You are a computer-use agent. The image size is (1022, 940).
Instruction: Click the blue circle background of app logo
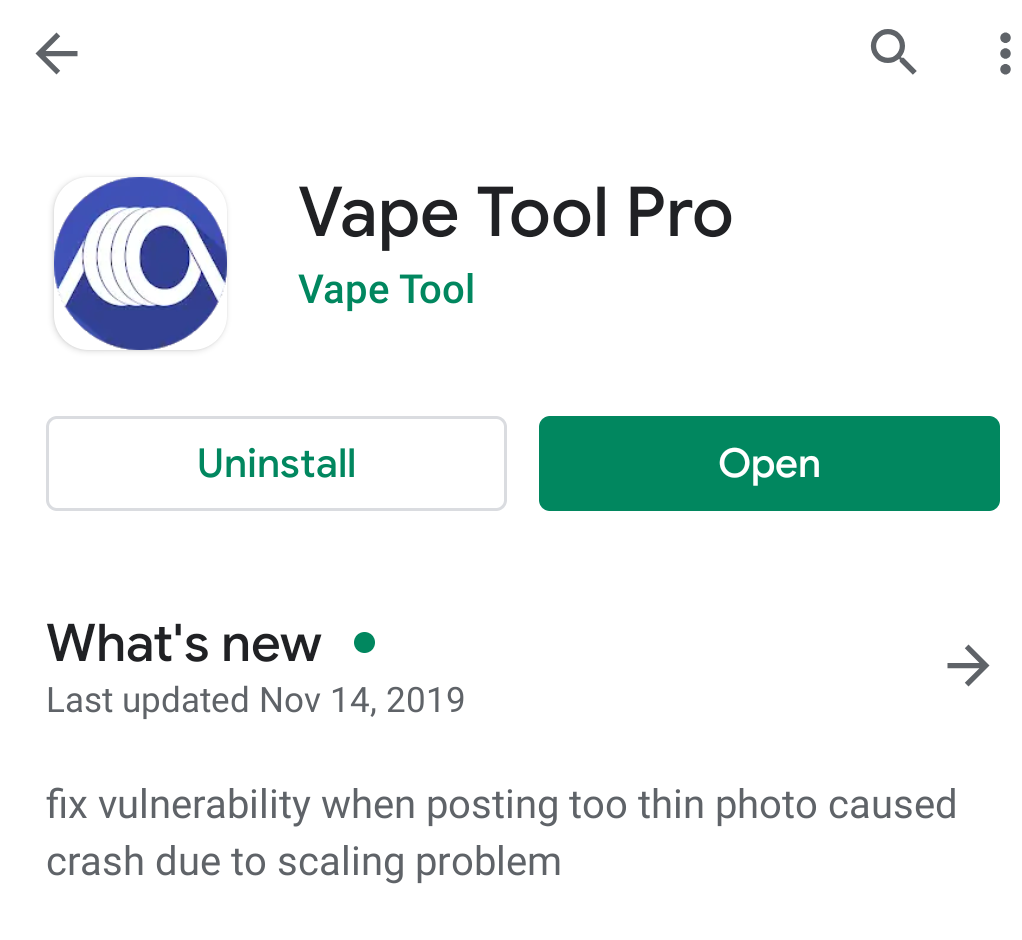140,326
